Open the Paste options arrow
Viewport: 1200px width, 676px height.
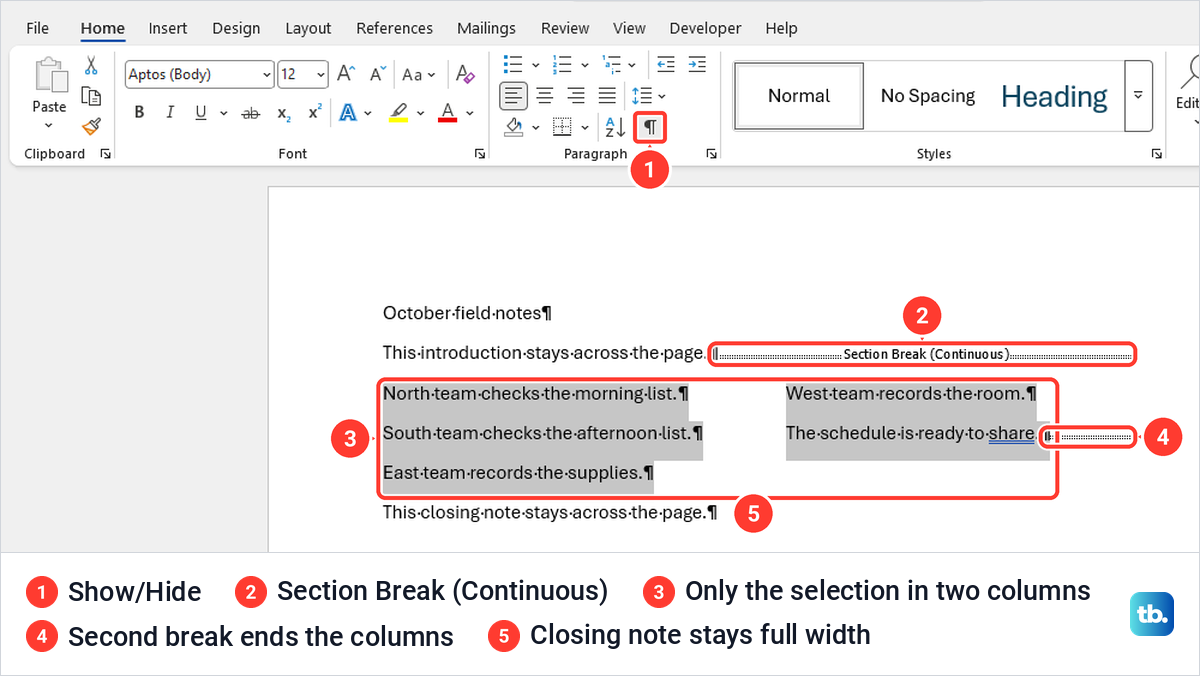click(x=49, y=126)
